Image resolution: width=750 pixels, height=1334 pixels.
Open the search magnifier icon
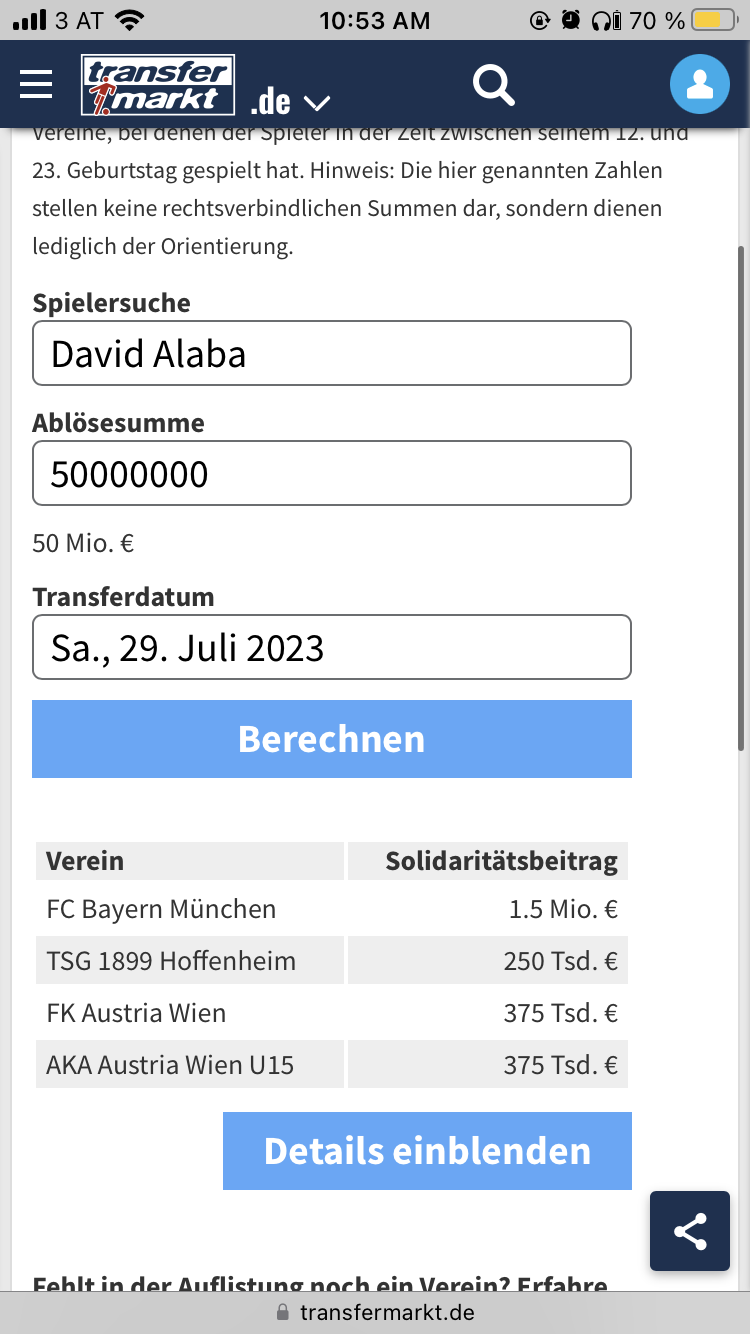click(493, 85)
